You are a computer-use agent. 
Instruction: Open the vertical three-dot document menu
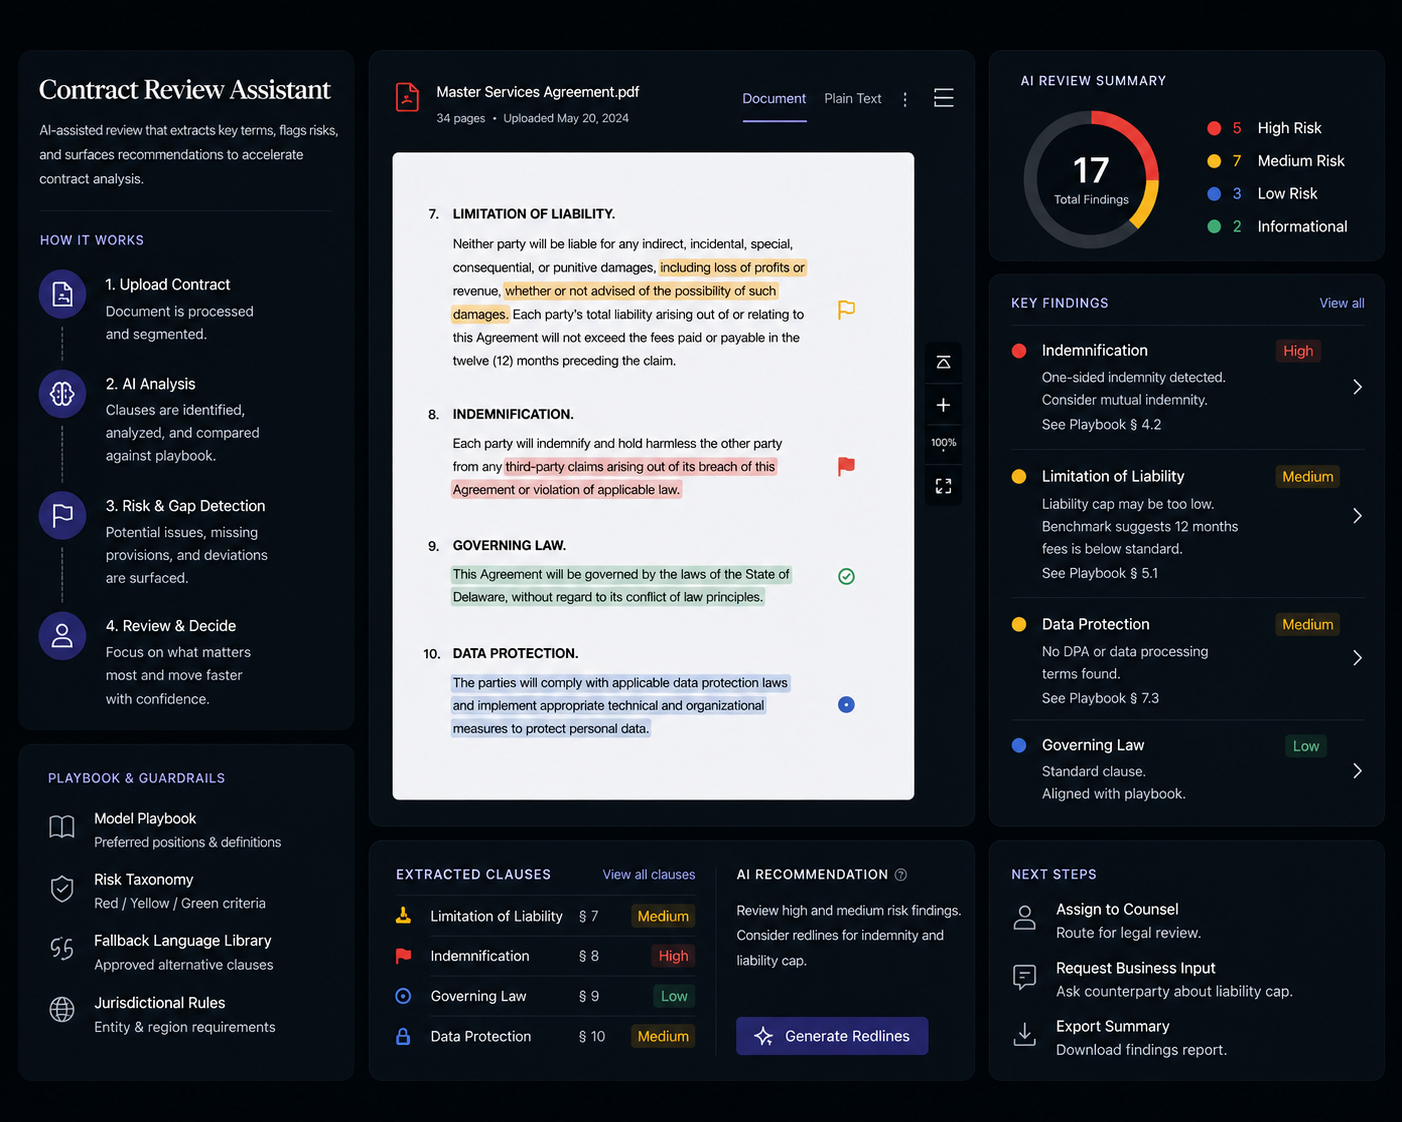tap(905, 99)
